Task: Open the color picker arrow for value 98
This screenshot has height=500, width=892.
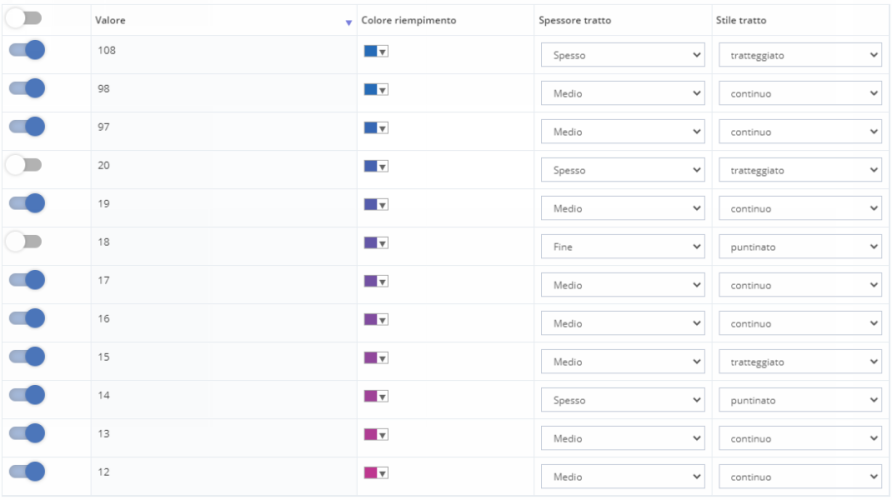Action: [x=383, y=90]
